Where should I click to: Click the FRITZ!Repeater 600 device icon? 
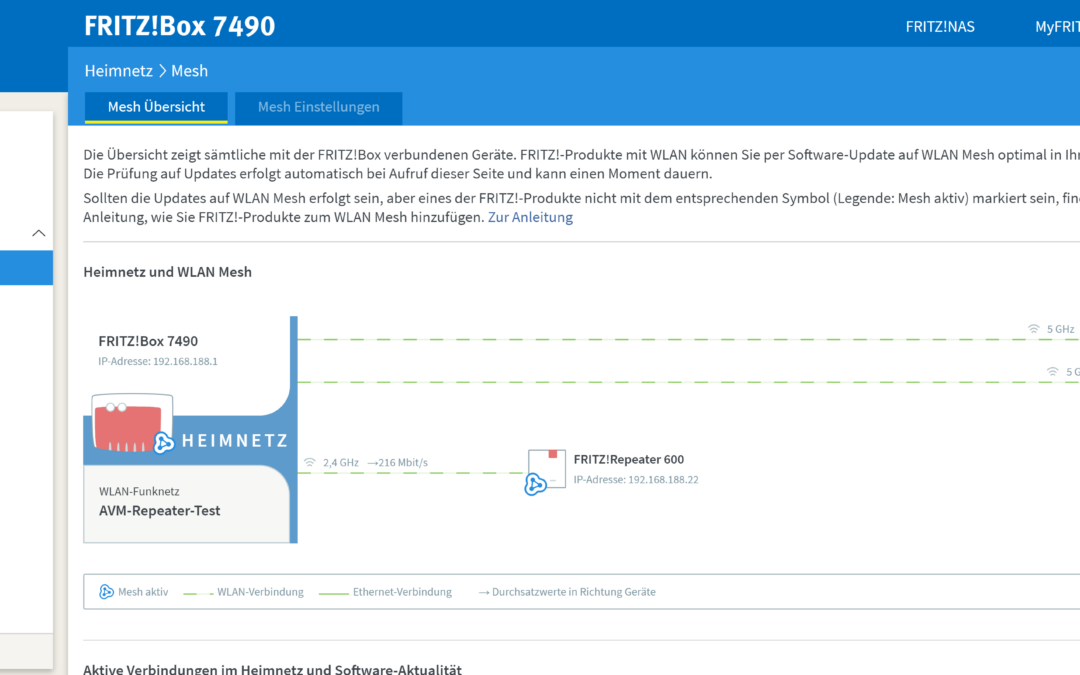[x=548, y=468]
